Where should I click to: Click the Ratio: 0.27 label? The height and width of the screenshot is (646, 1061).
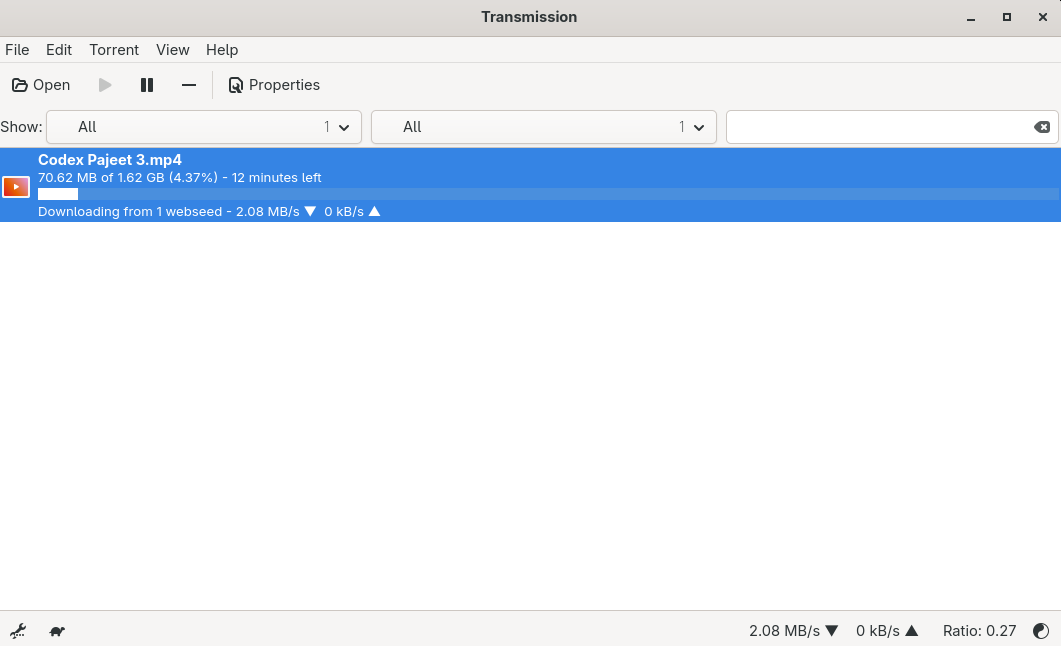point(980,631)
